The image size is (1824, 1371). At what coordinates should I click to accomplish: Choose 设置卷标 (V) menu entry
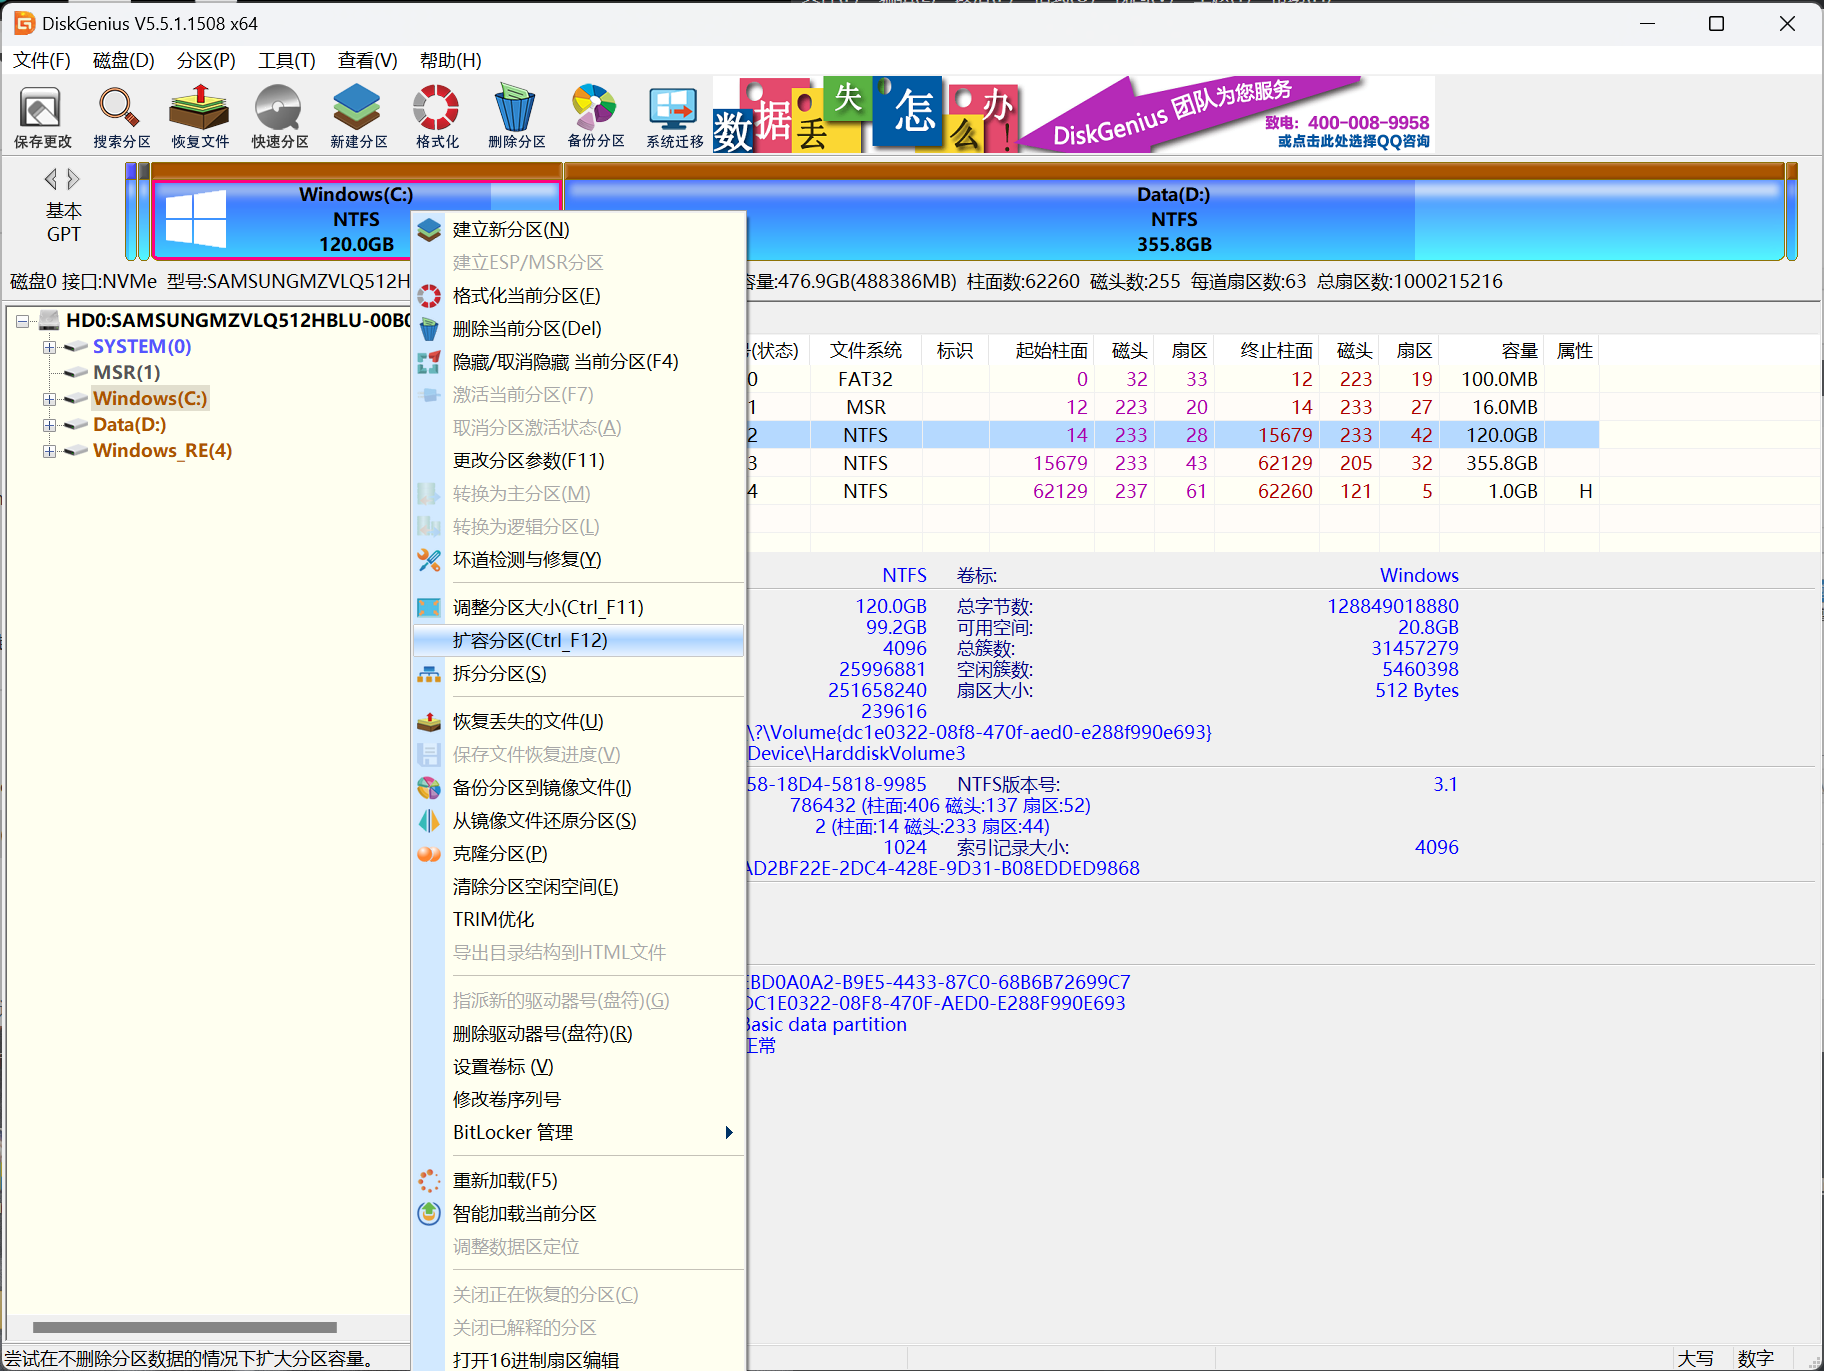(x=578, y=1067)
